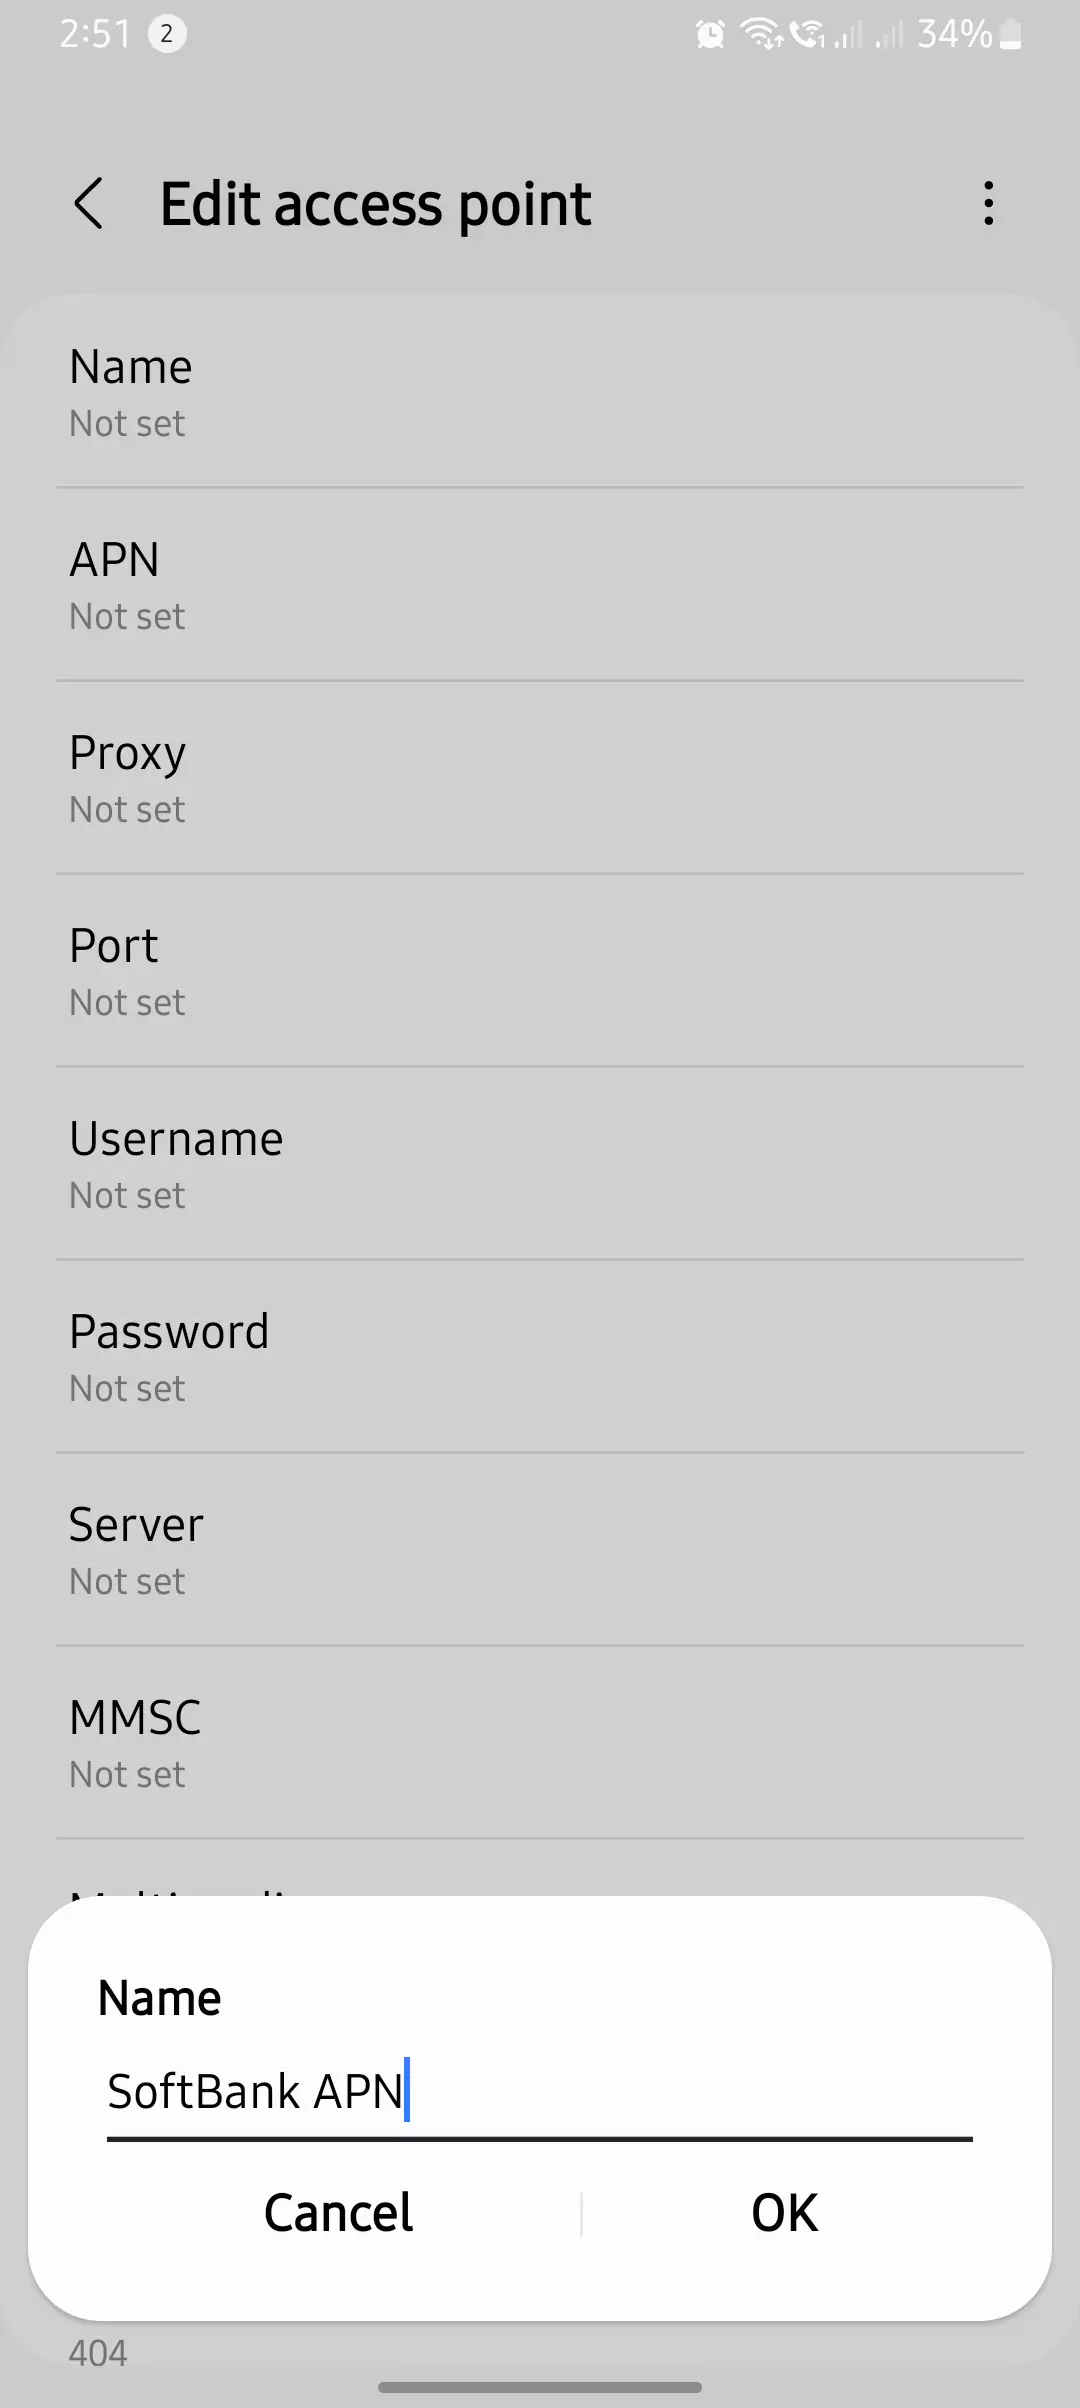1080x2408 pixels.
Task: Tap the Wi-Fi status icon
Action: pos(761,35)
